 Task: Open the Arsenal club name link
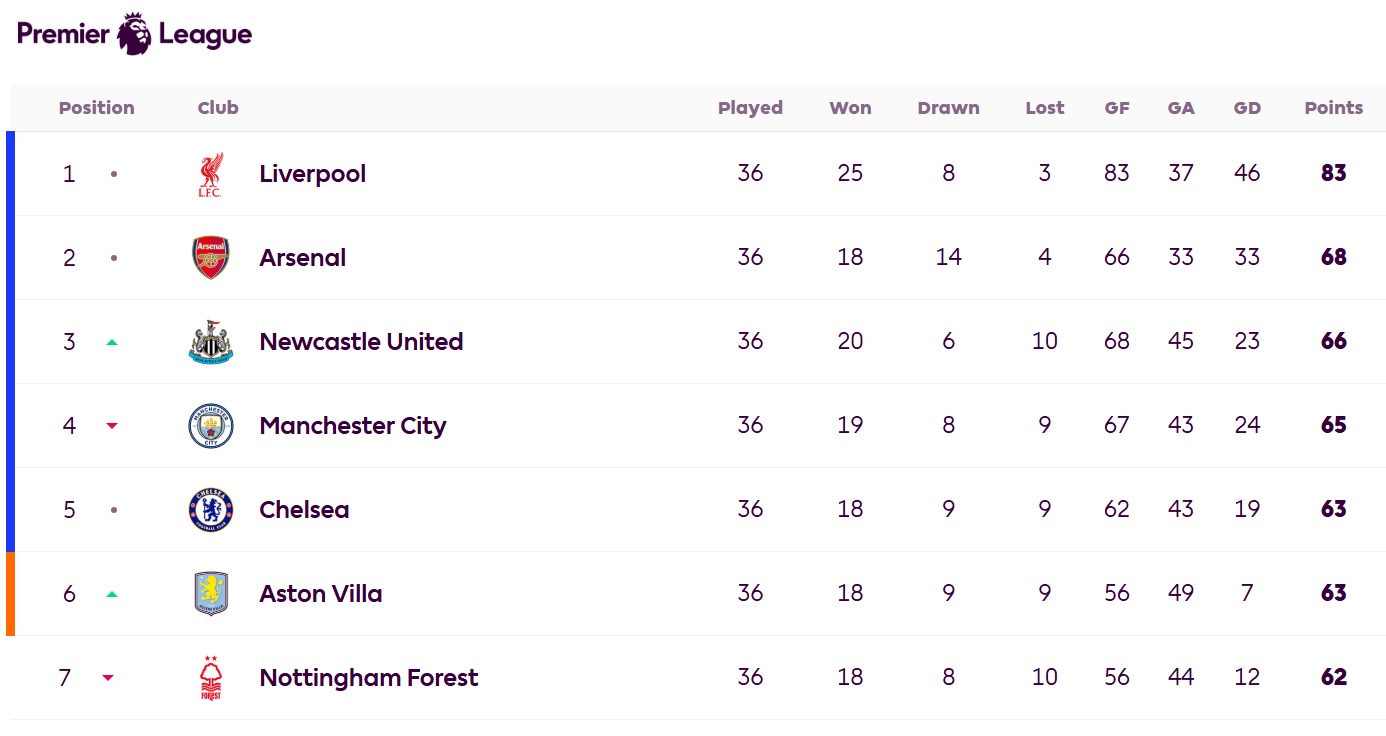pyautogui.click(x=302, y=258)
